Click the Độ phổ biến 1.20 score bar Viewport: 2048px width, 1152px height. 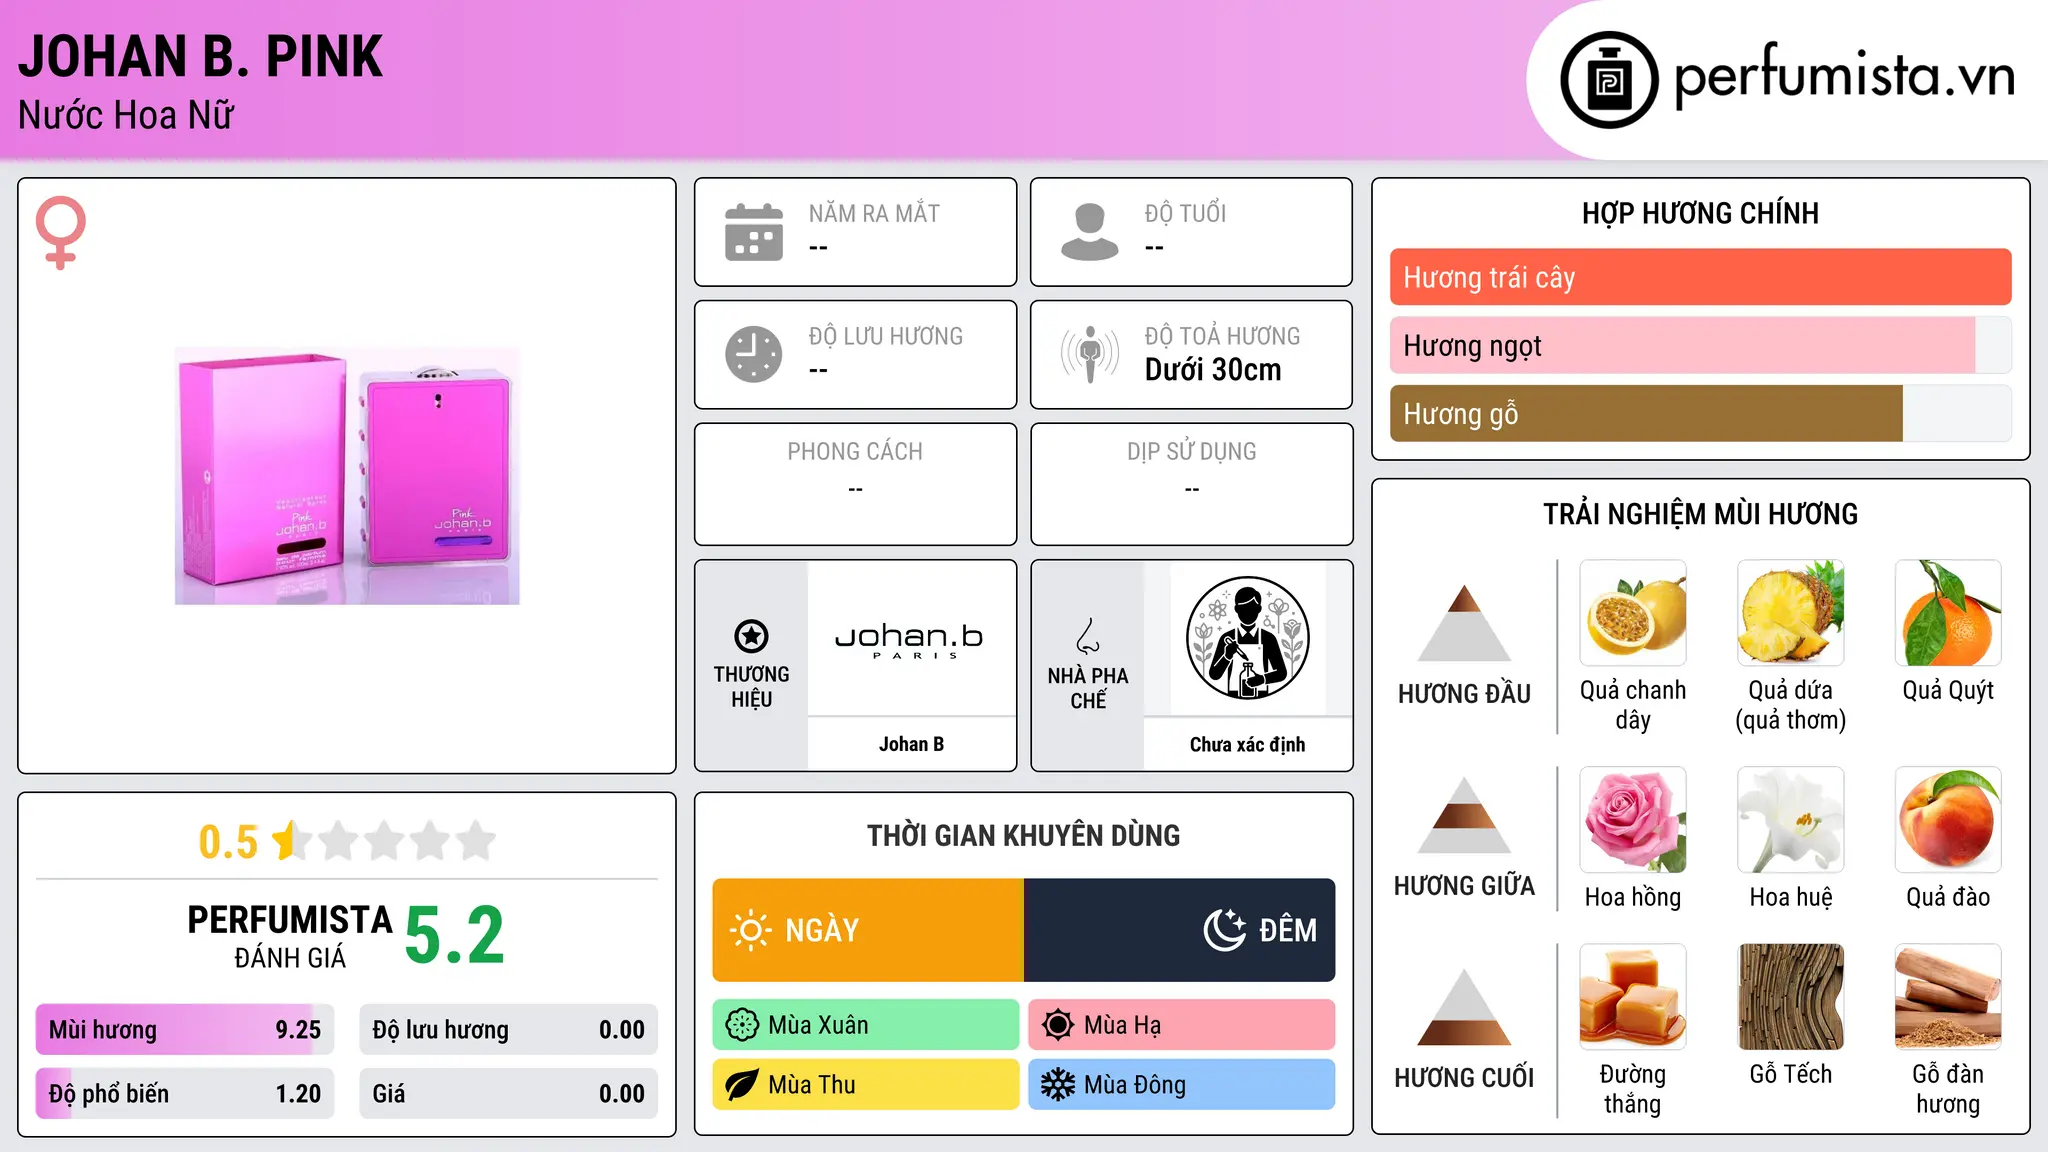tap(185, 1093)
